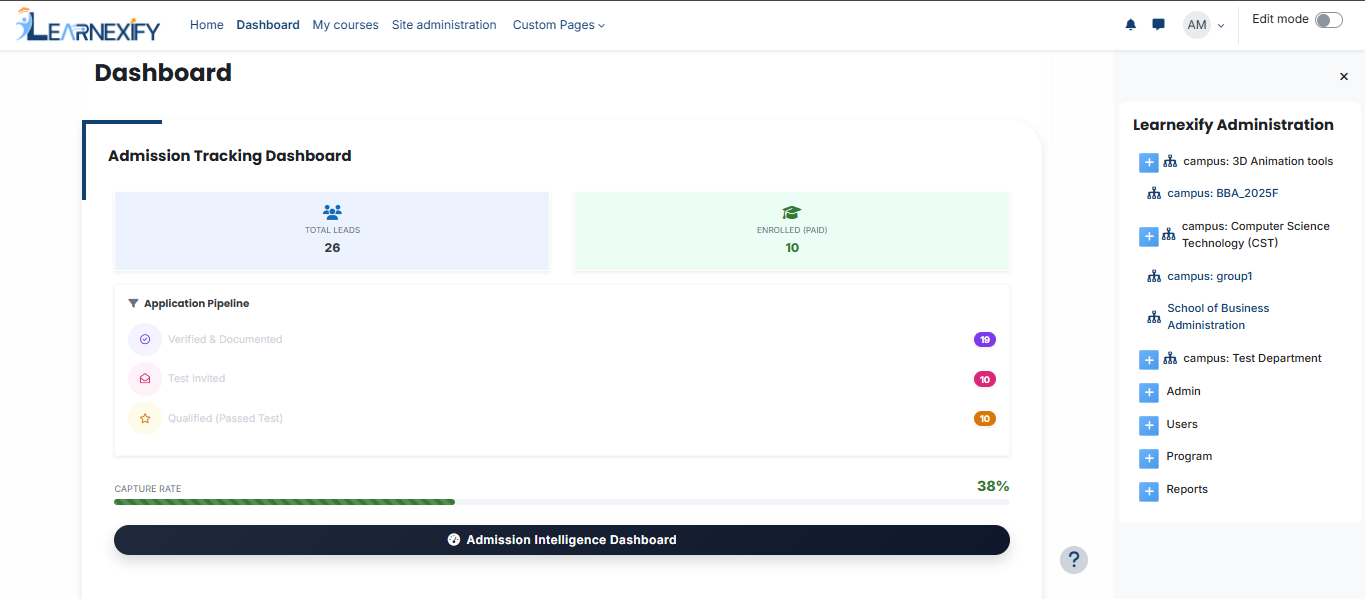
Task: Expand the campus: 3D Animation tools node
Action: coord(1149,162)
